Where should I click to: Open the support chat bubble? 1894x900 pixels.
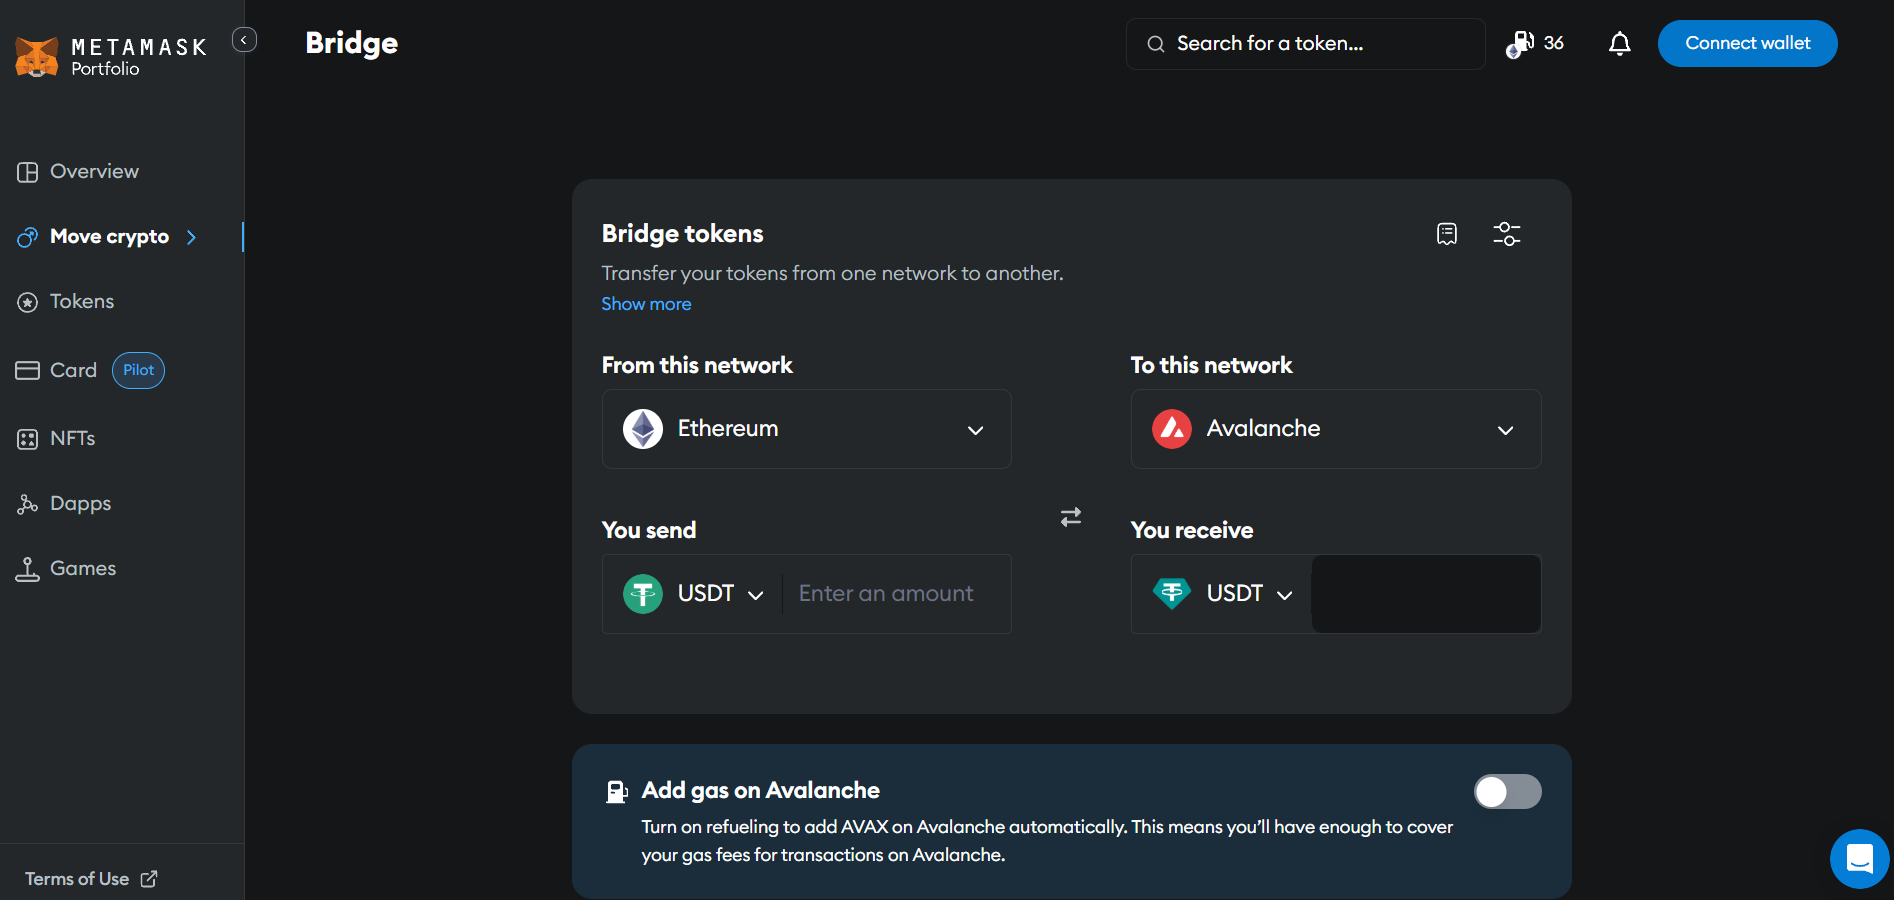pyautogui.click(x=1860, y=859)
